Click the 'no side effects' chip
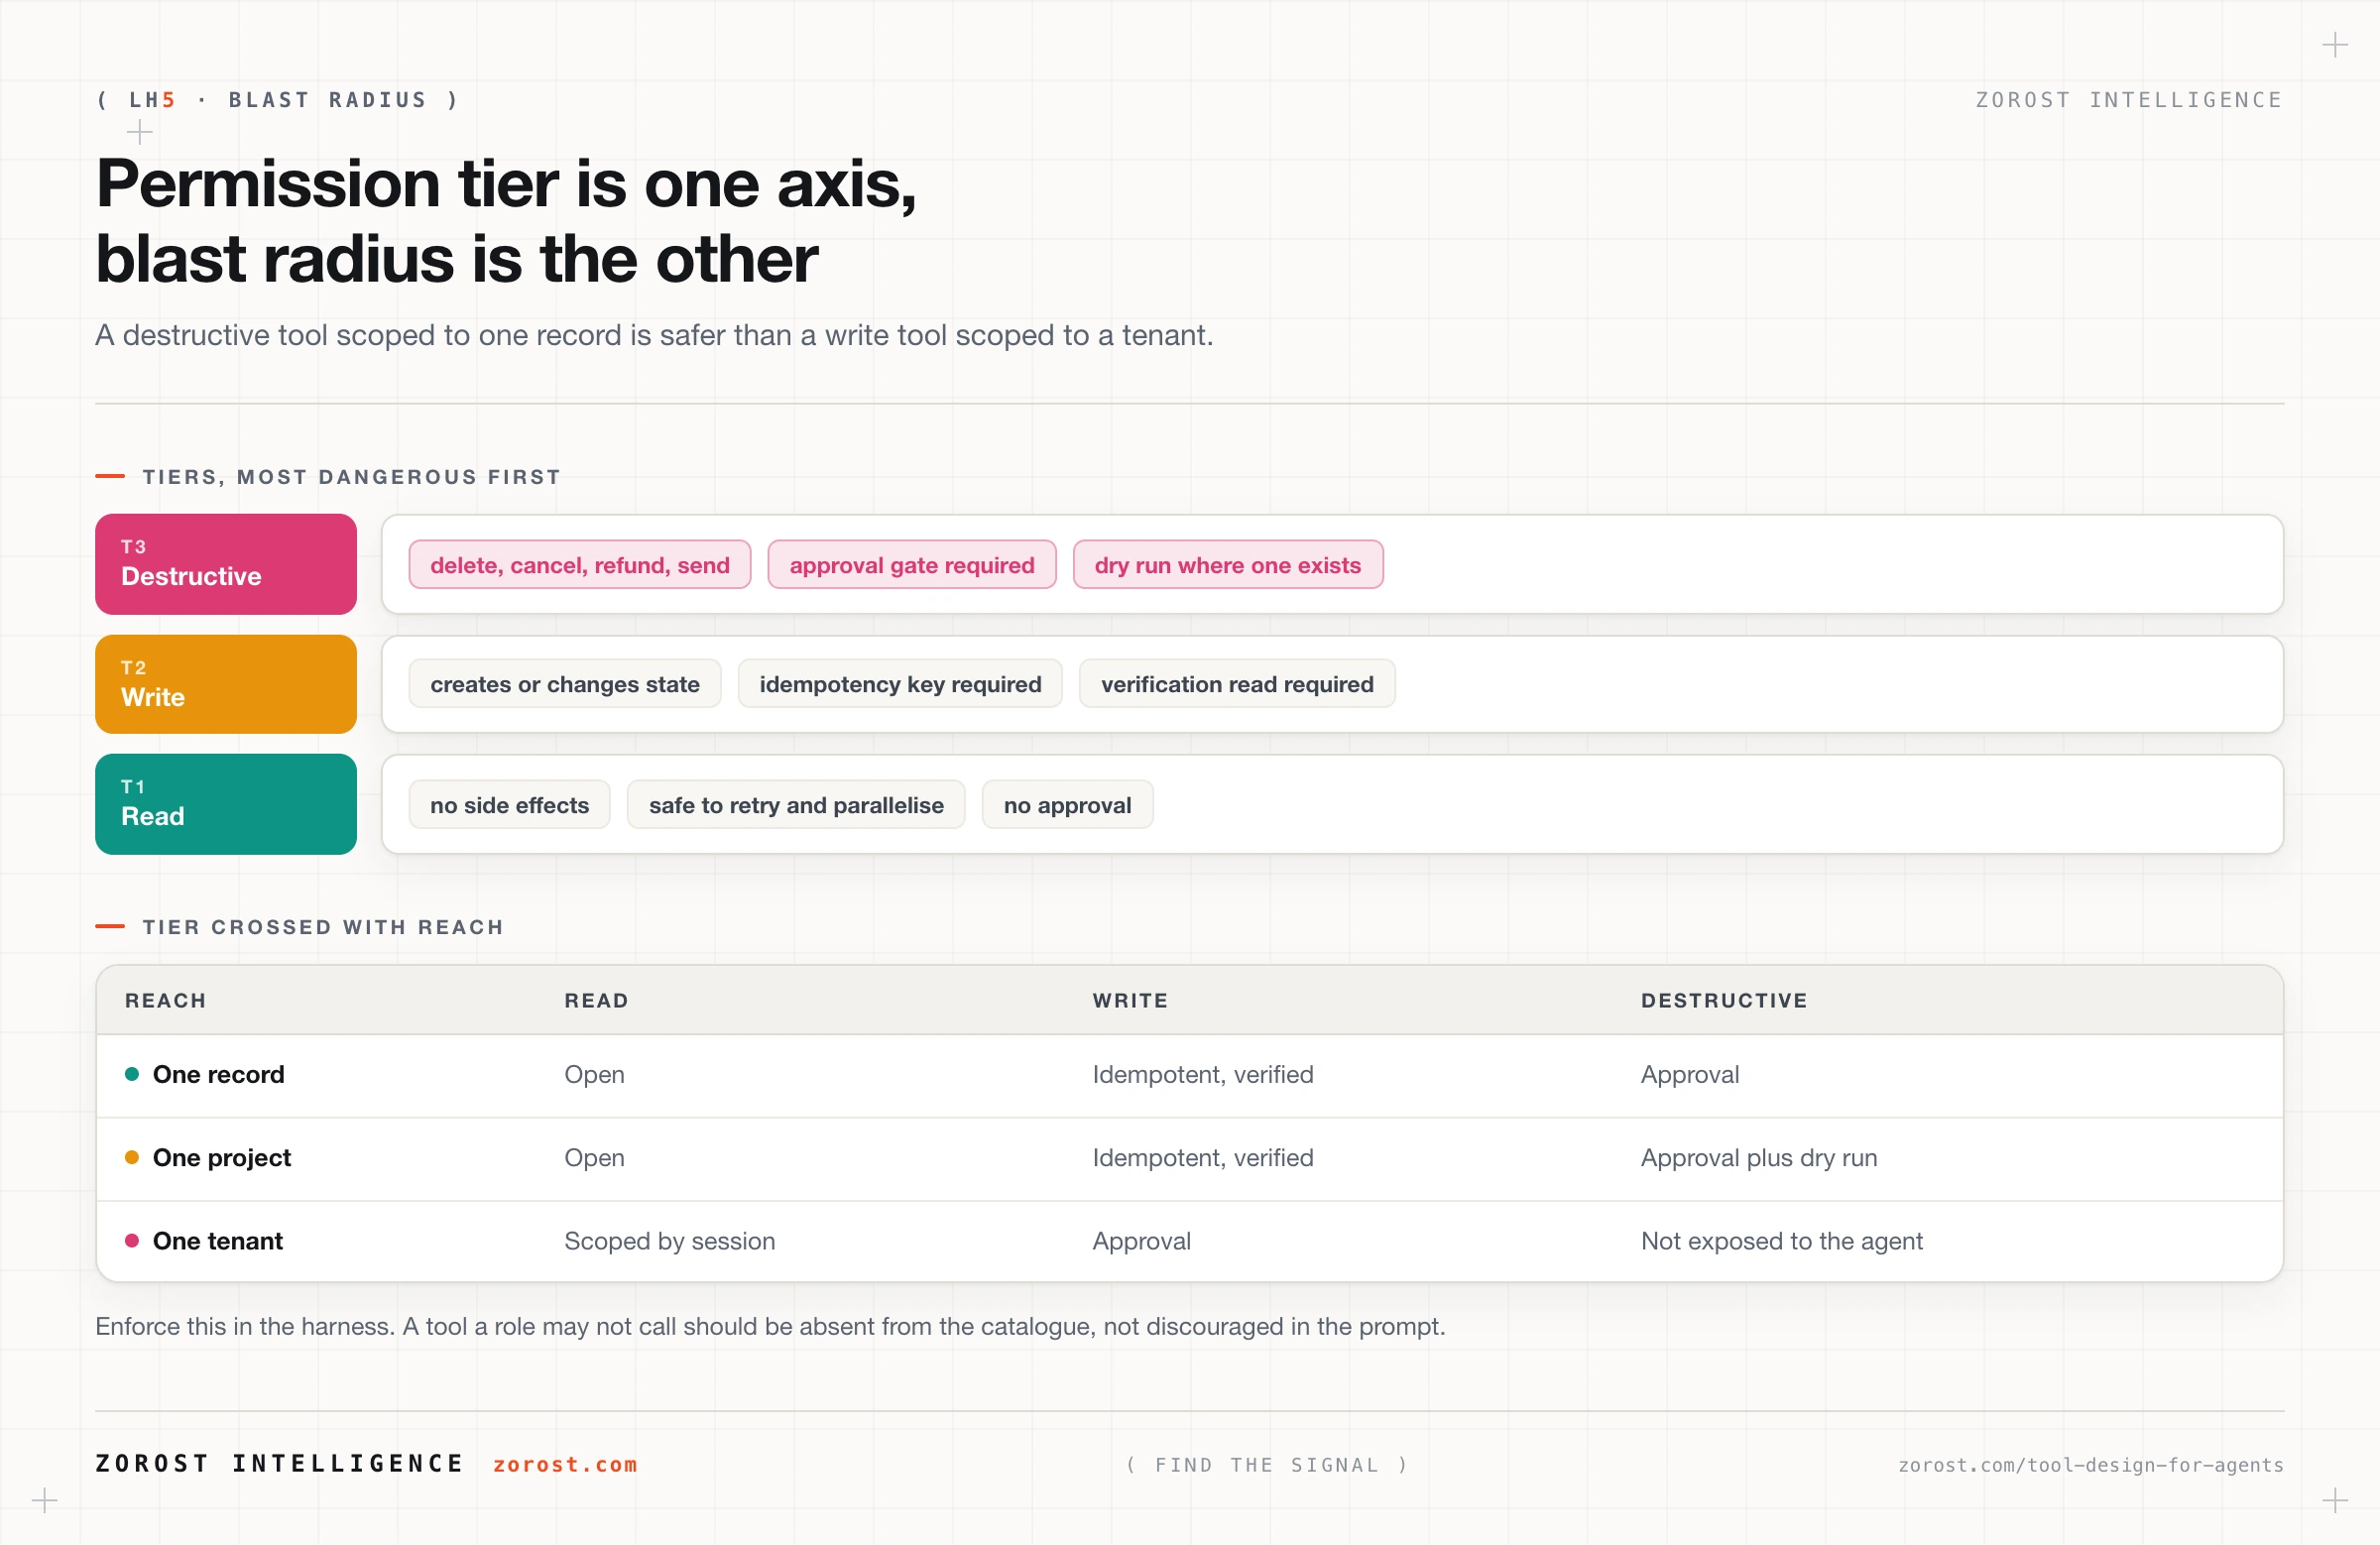 click(x=510, y=805)
